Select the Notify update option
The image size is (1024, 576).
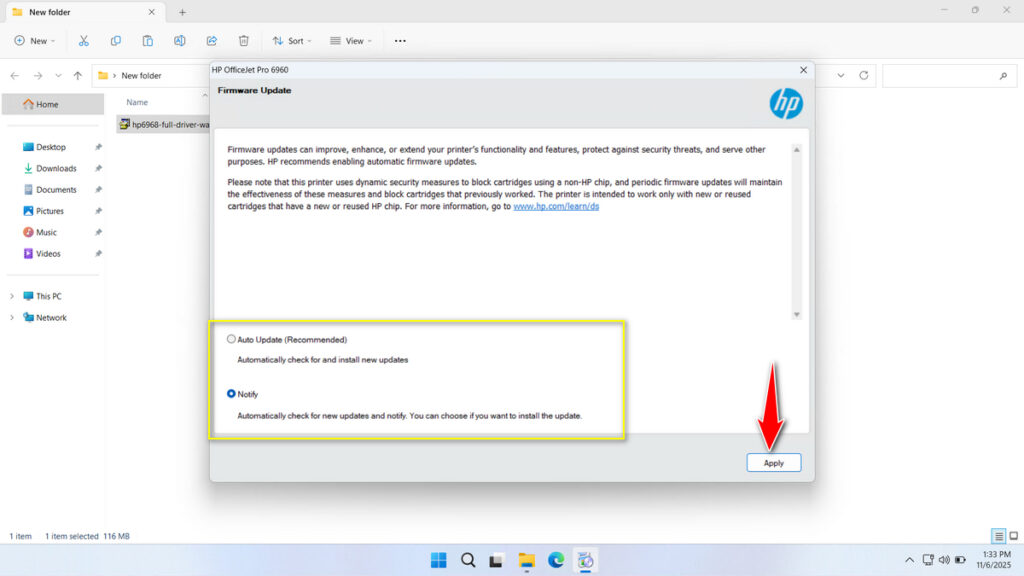coord(231,394)
